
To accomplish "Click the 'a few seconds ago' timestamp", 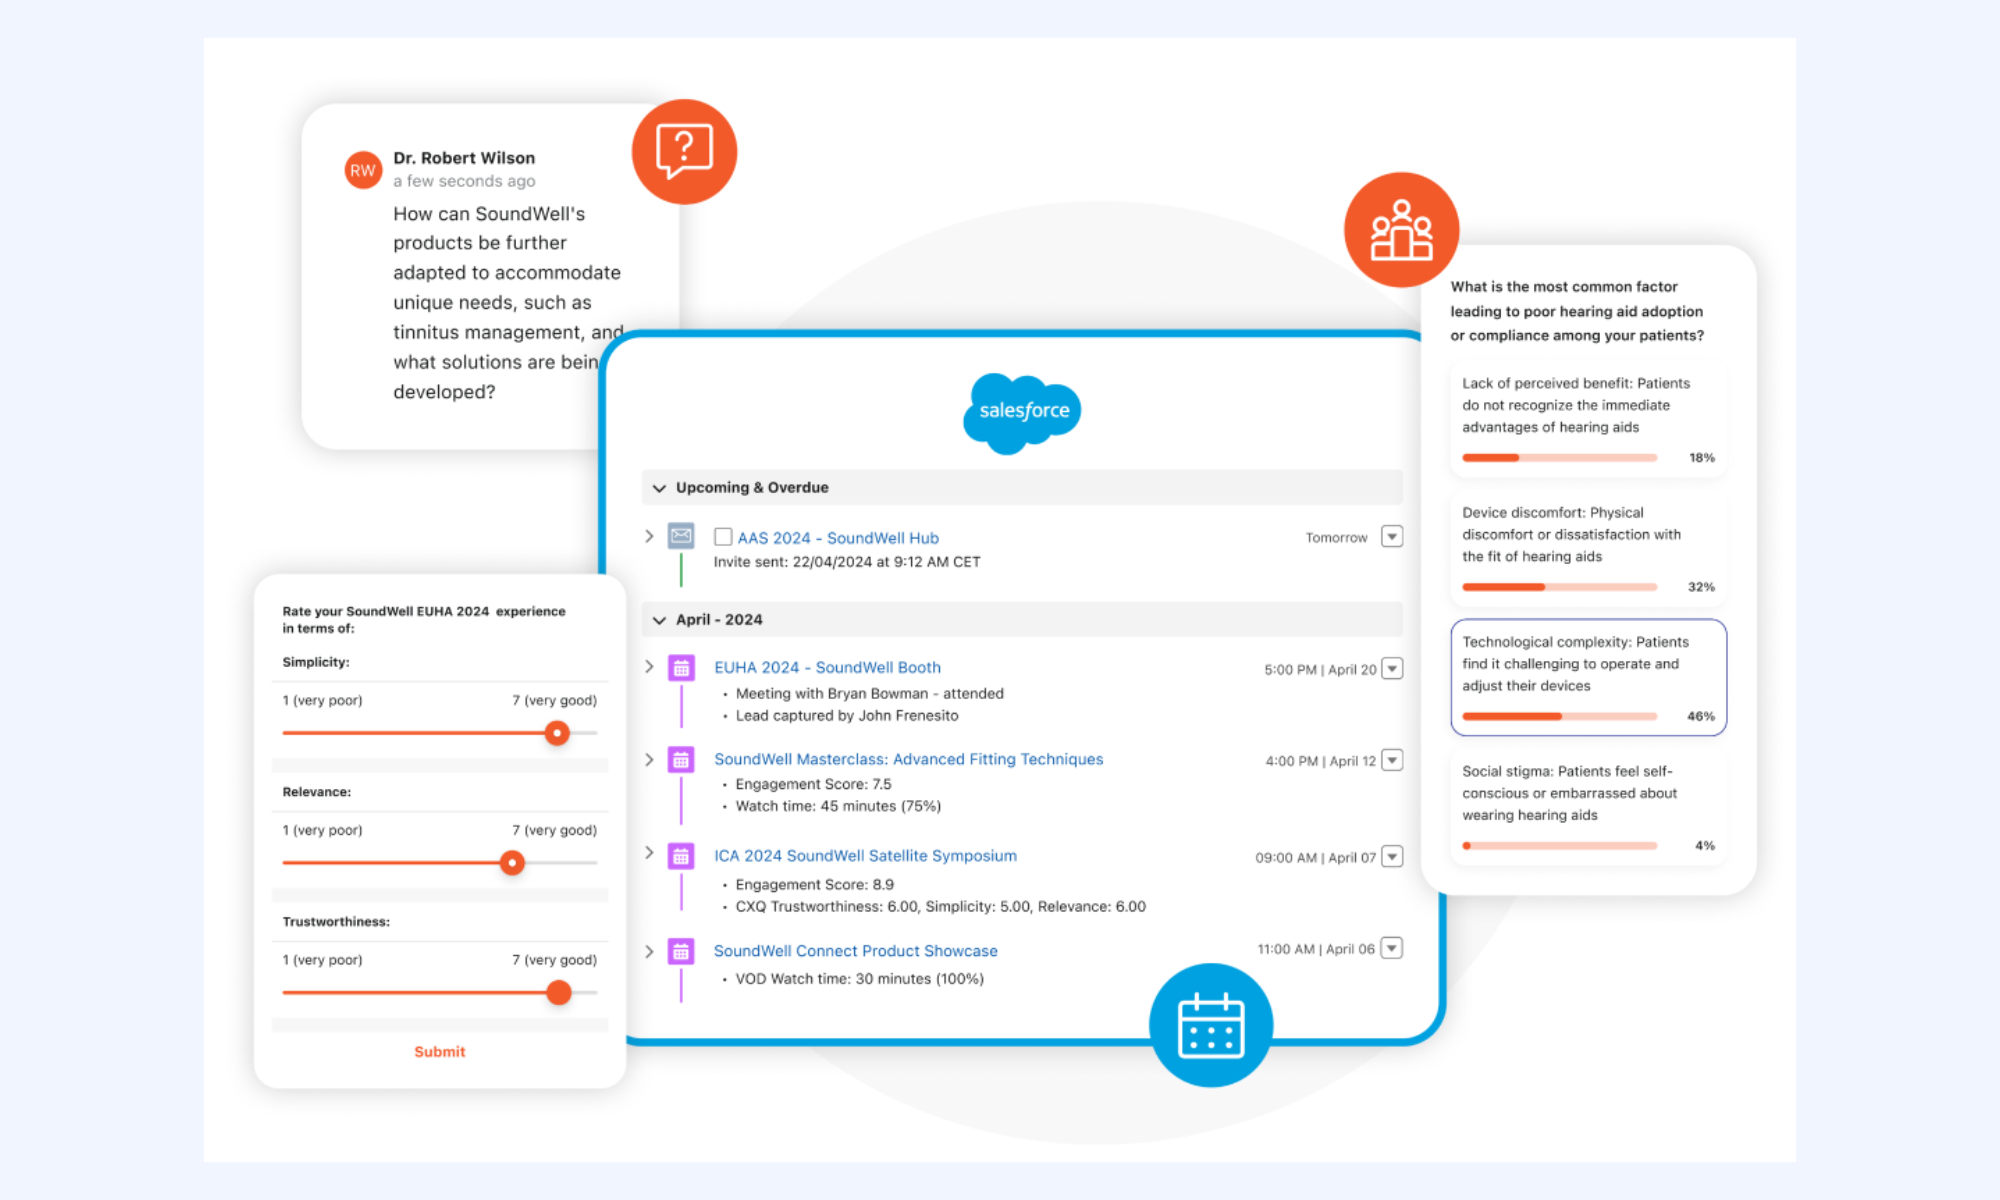I will click(x=464, y=181).
